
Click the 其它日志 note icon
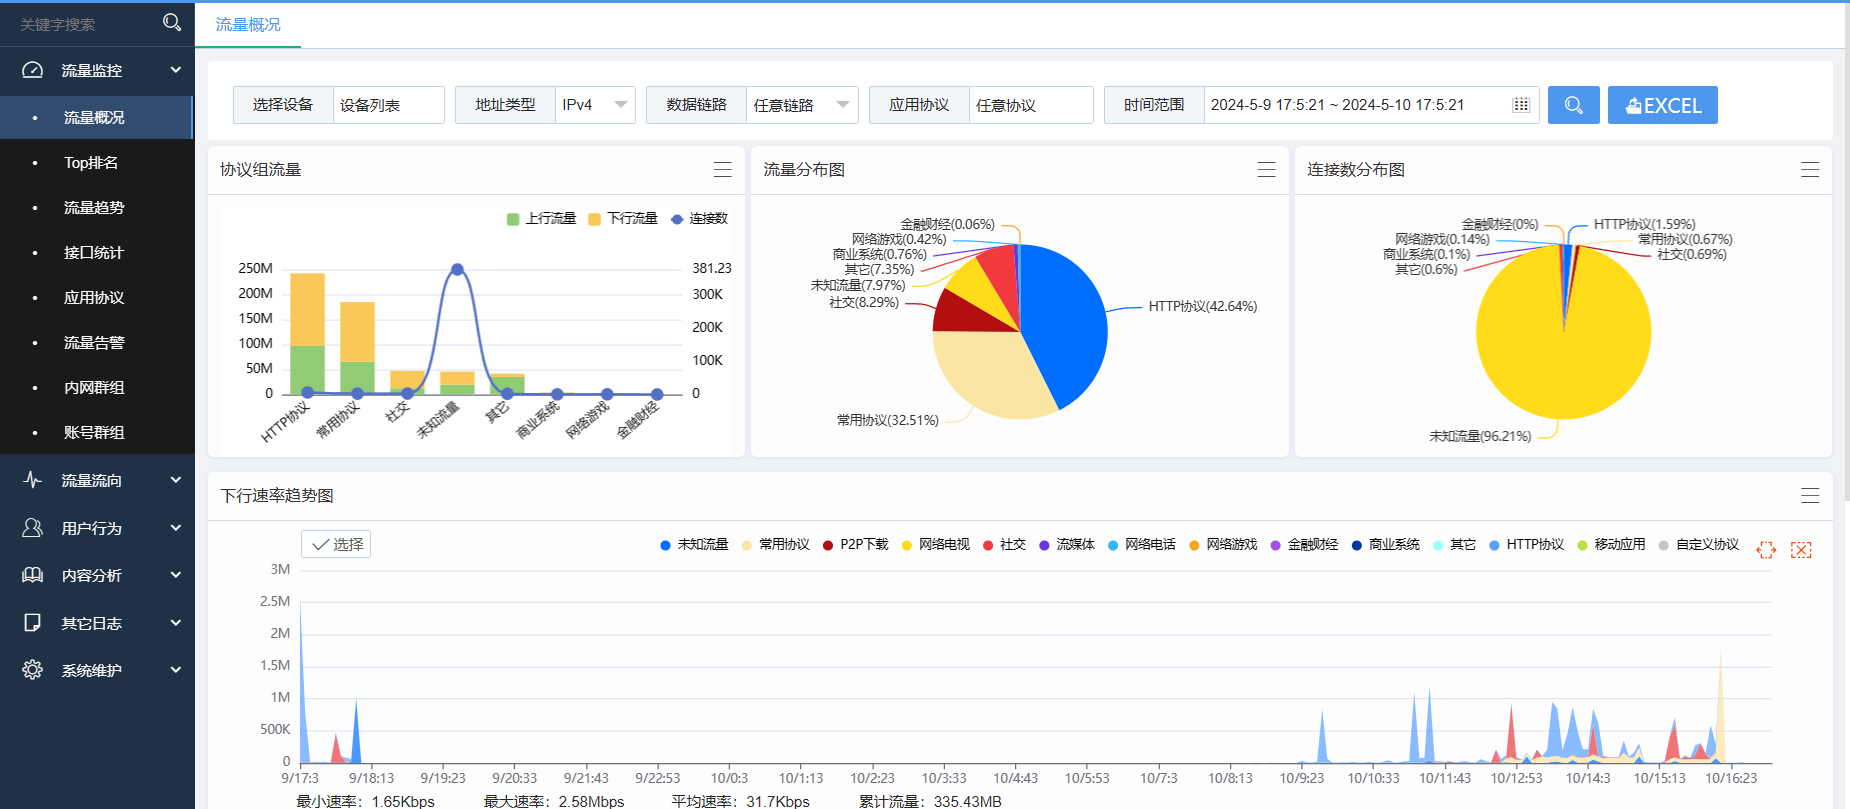point(33,623)
